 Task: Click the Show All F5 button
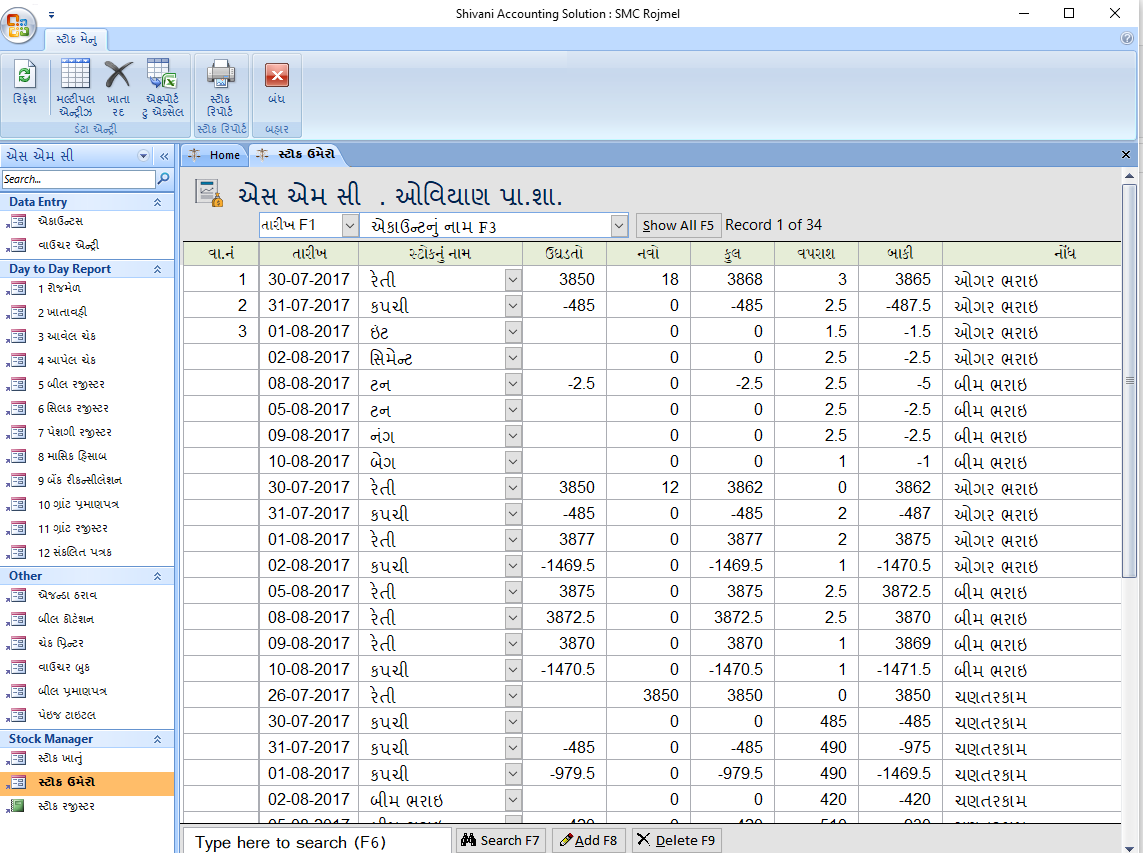(678, 225)
